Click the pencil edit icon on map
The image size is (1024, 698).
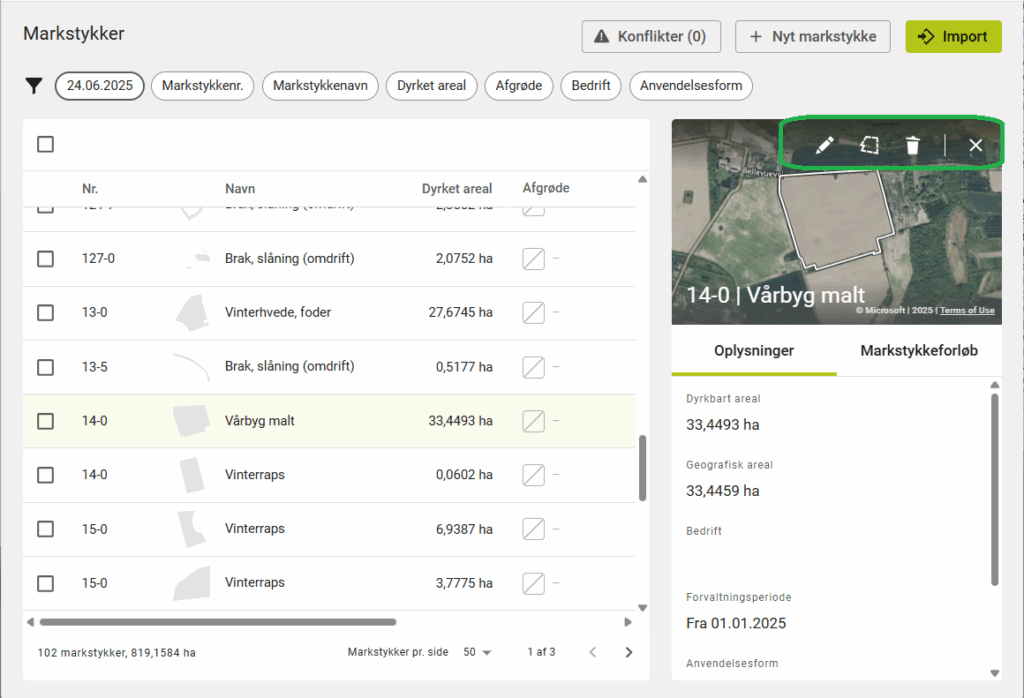pos(824,146)
